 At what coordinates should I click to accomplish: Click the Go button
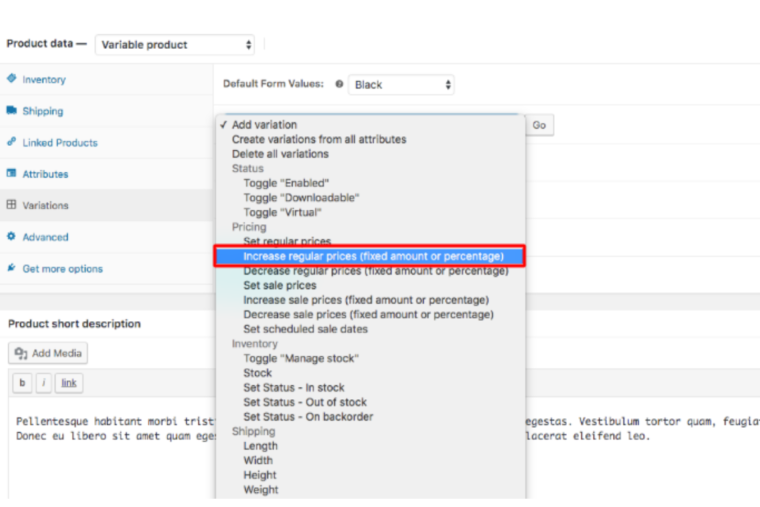pos(539,125)
